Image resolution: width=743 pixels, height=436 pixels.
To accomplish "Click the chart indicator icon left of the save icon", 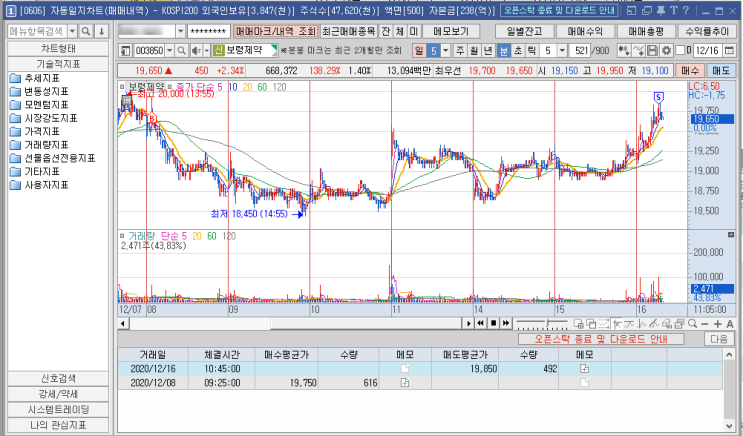I will [639, 50].
